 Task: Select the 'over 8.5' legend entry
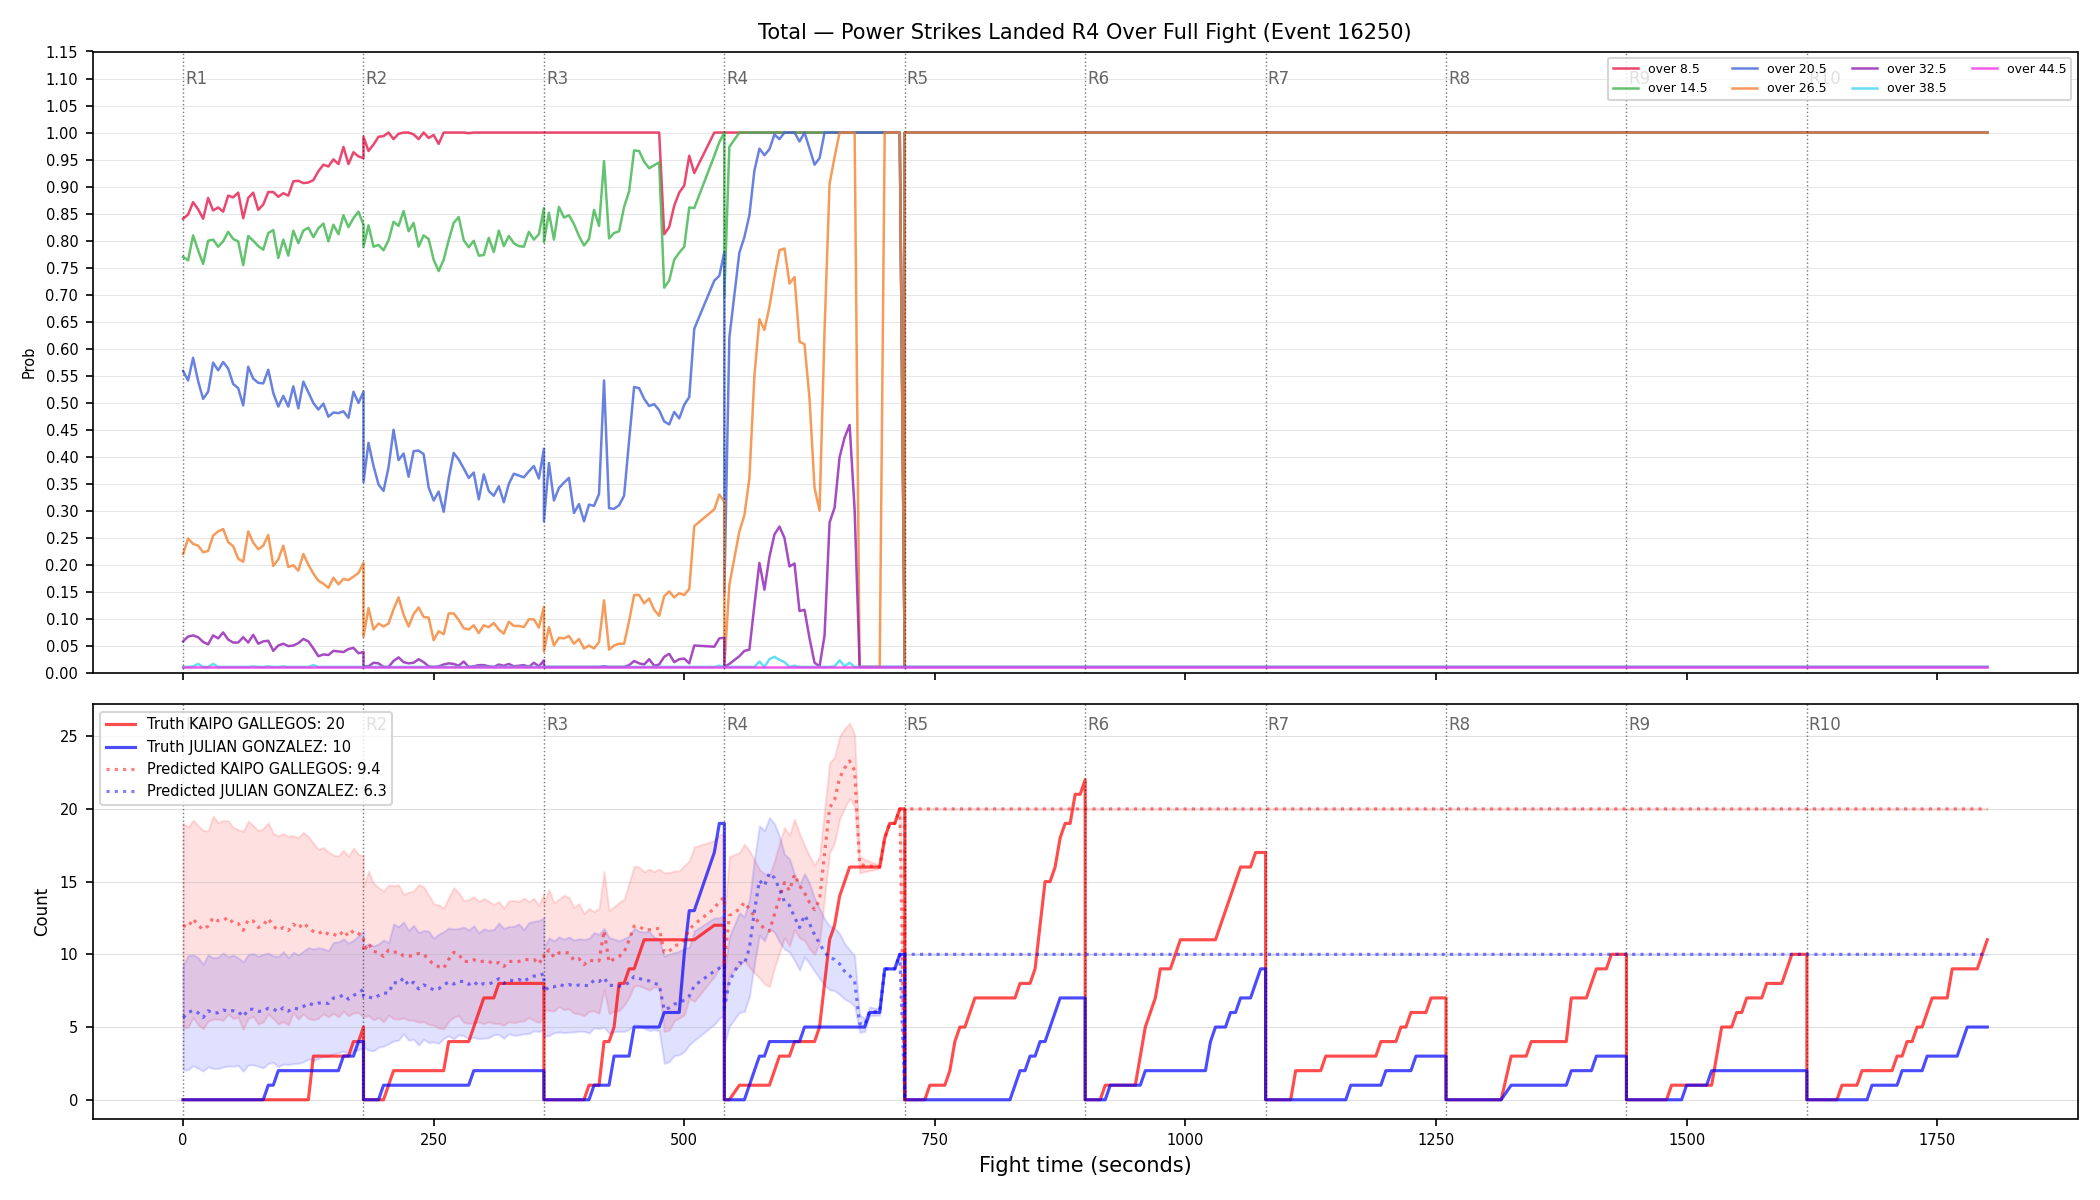[1656, 69]
